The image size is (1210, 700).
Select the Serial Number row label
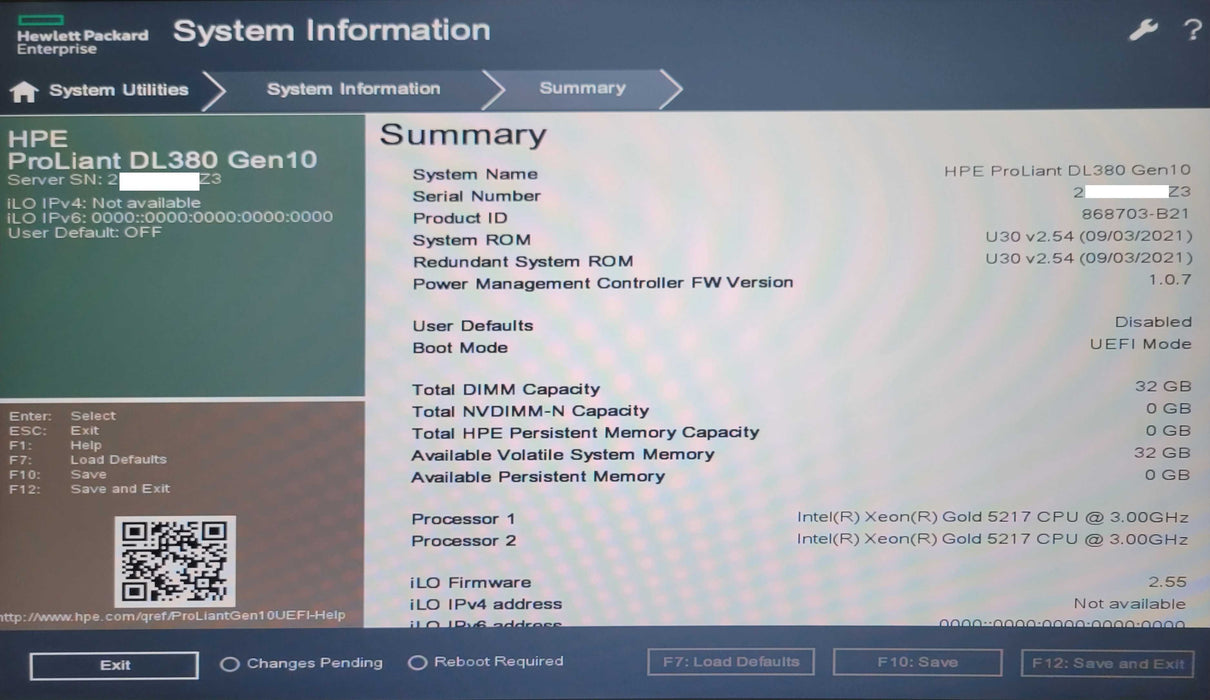click(476, 196)
